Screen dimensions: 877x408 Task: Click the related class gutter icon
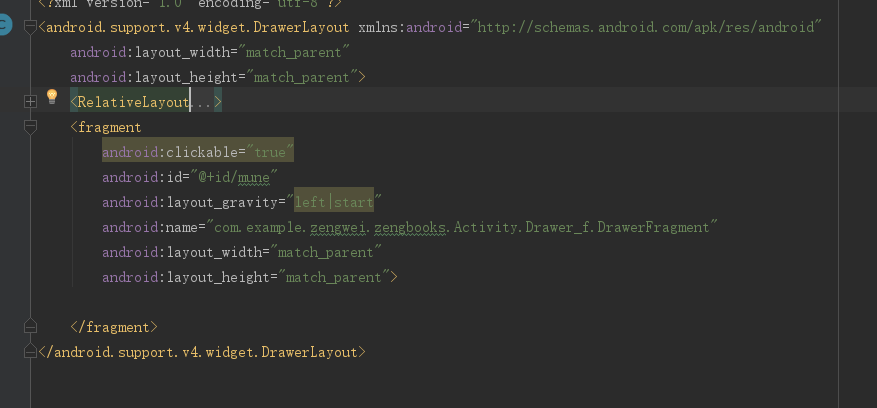(x=4, y=26)
